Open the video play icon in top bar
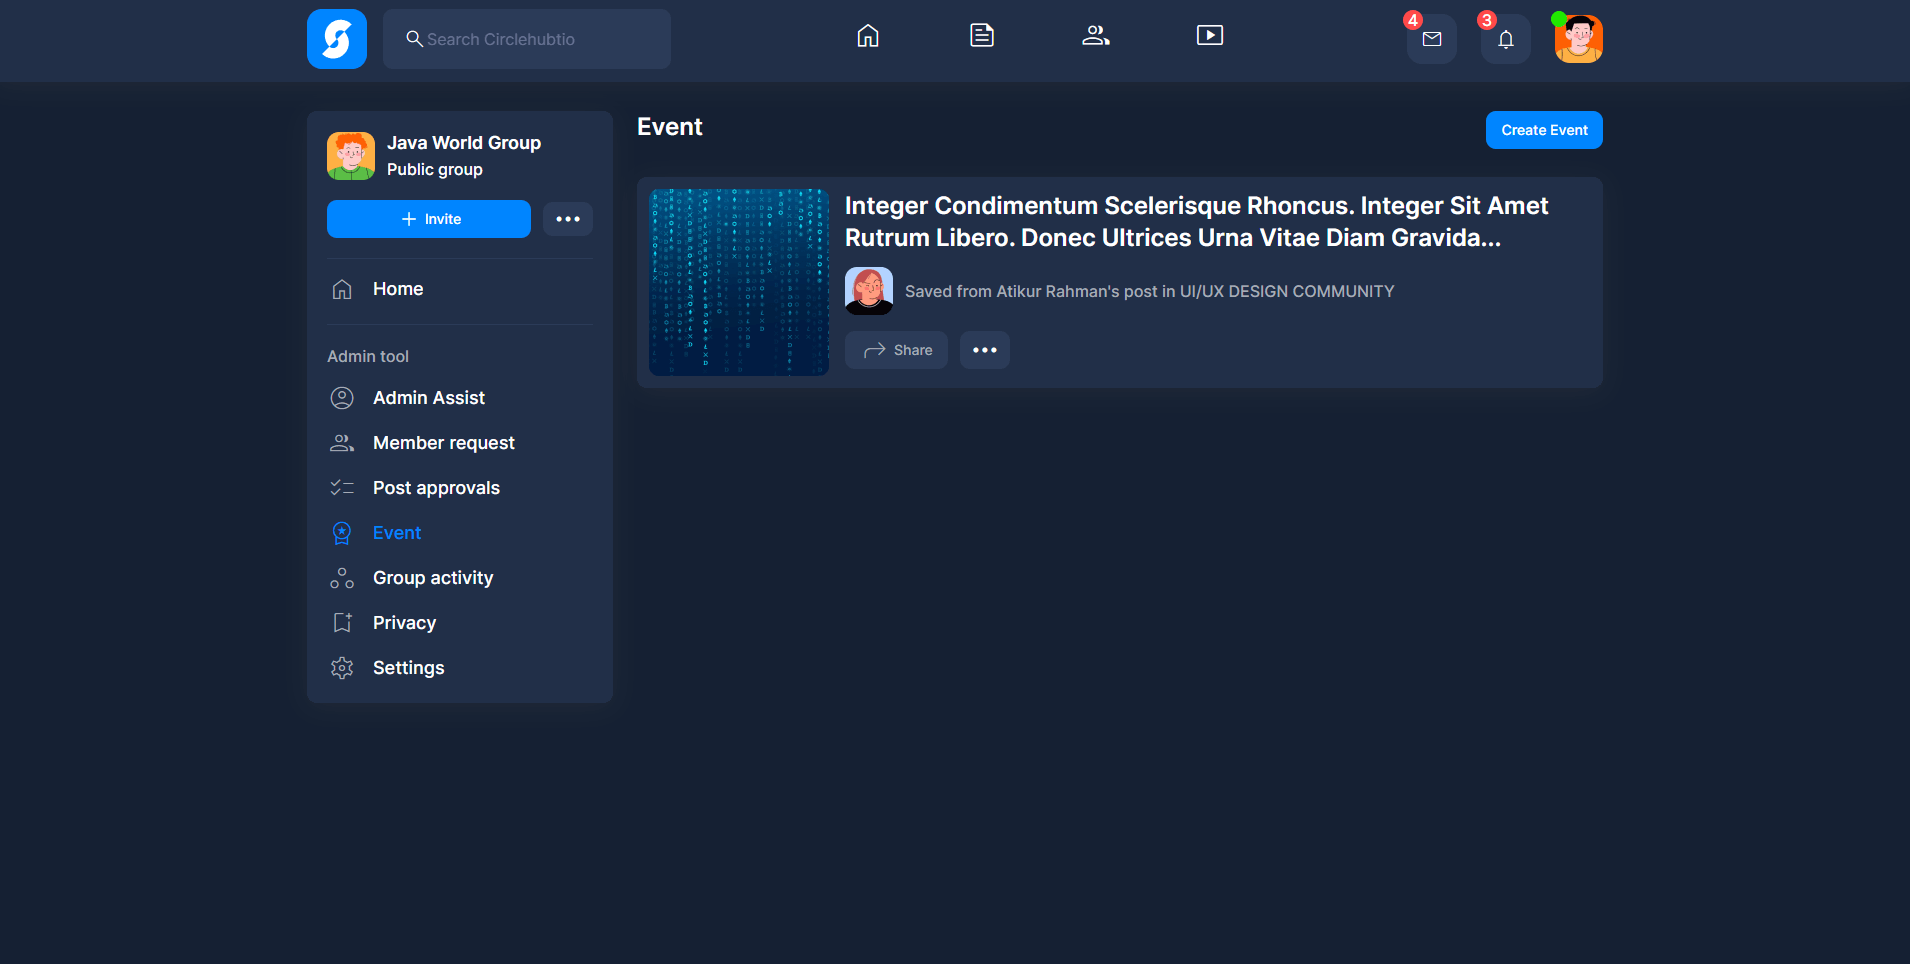1910x964 pixels. tap(1210, 36)
